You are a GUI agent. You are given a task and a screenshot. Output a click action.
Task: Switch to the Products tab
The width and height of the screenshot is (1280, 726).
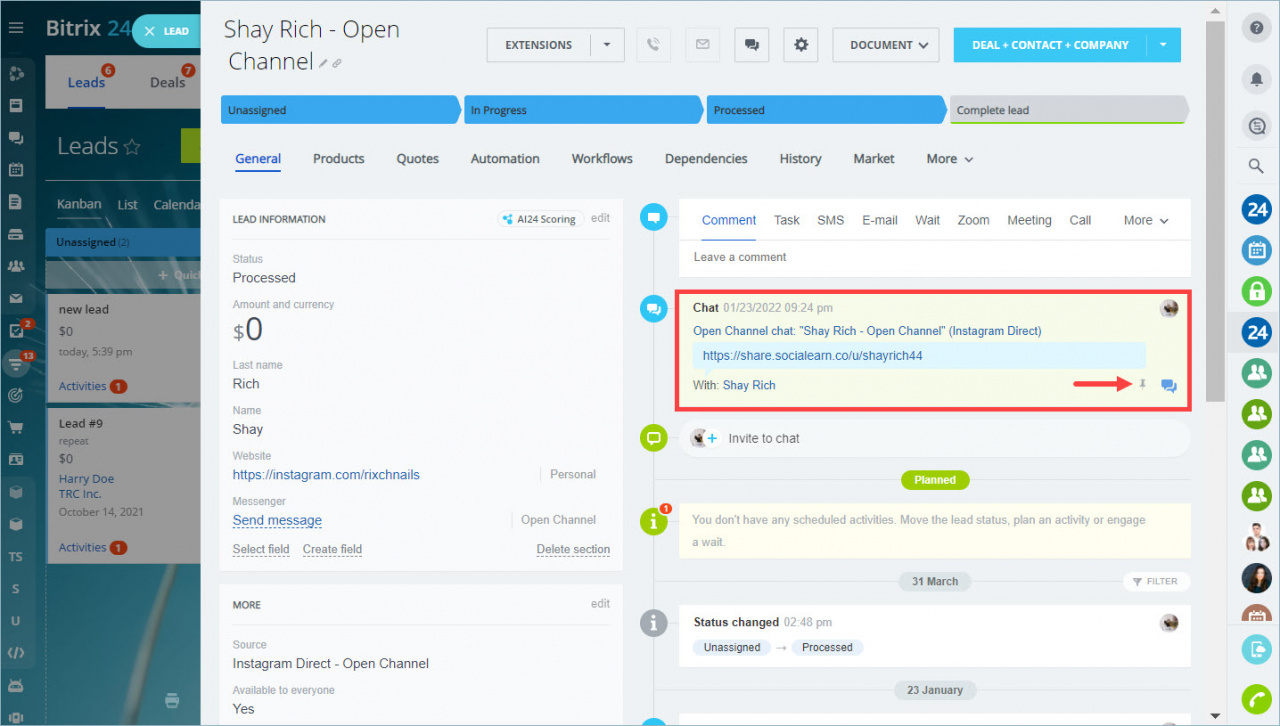pyautogui.click(x=338, y=159)
